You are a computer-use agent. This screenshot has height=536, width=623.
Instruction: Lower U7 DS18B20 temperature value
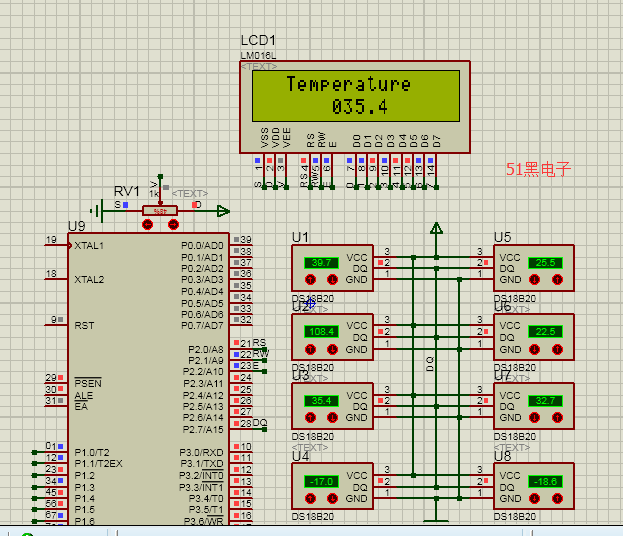tap(534, 418)
